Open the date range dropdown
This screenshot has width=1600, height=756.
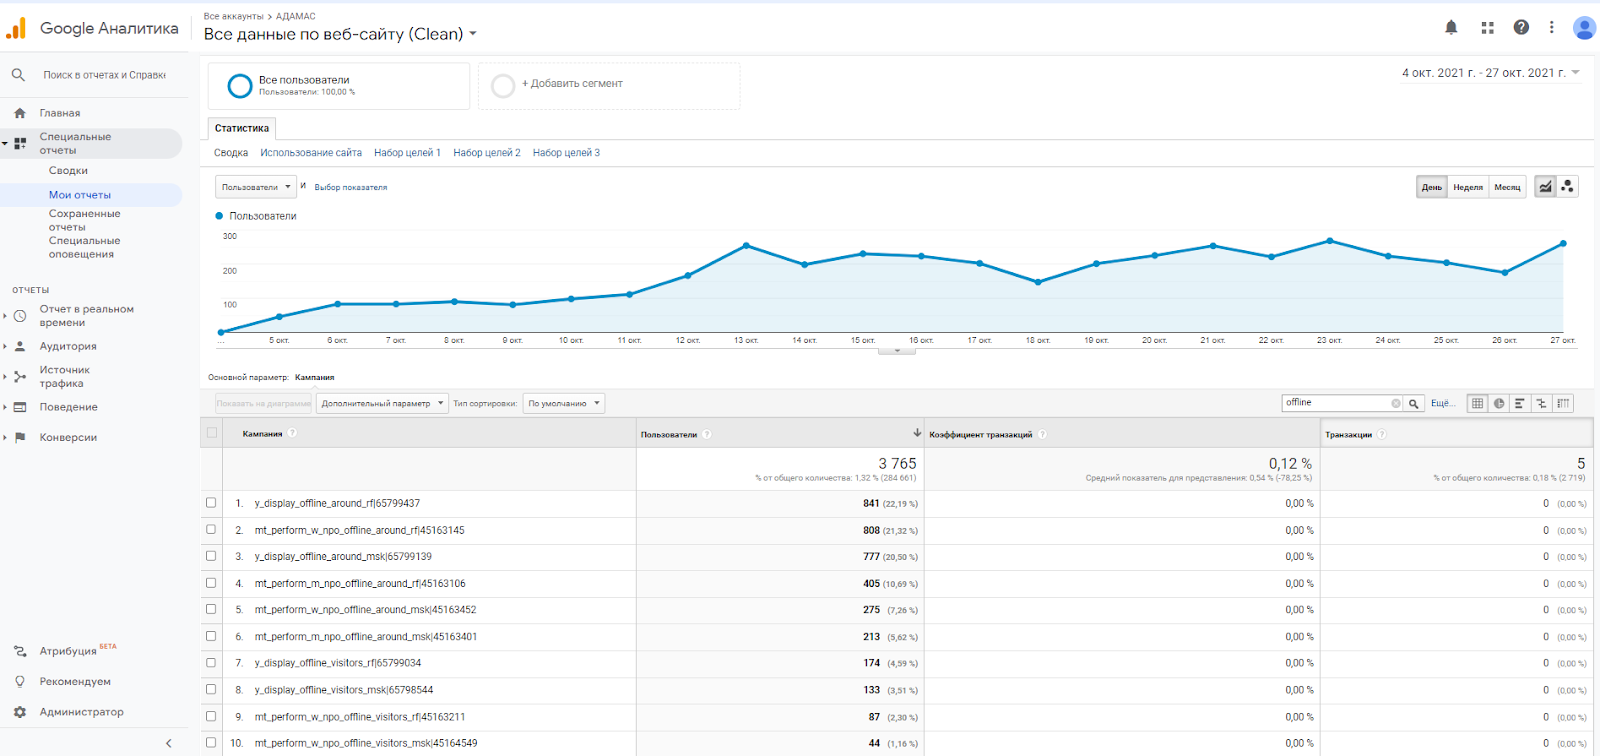click(x=1490, y=73)
